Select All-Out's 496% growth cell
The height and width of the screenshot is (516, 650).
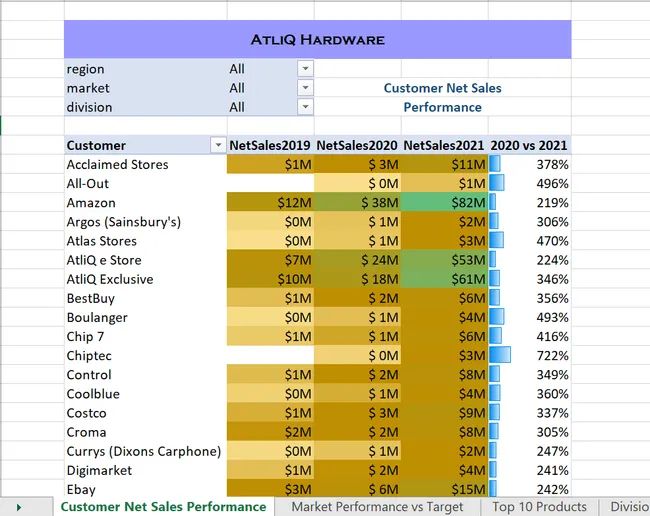pos(530,183)
